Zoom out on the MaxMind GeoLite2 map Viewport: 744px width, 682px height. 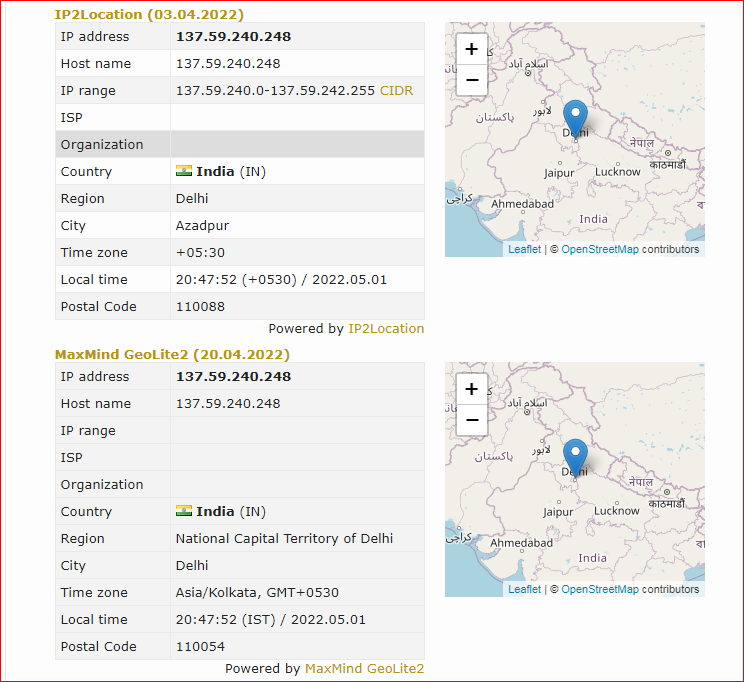pyautogui.click(x=472, y=420)
